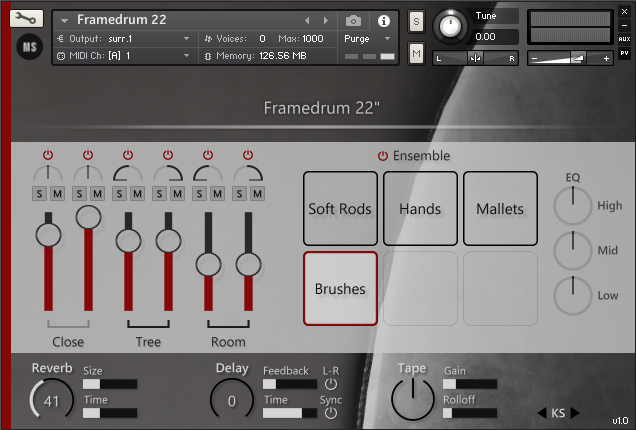Go to next instrument arrow

tap(325, 20)
